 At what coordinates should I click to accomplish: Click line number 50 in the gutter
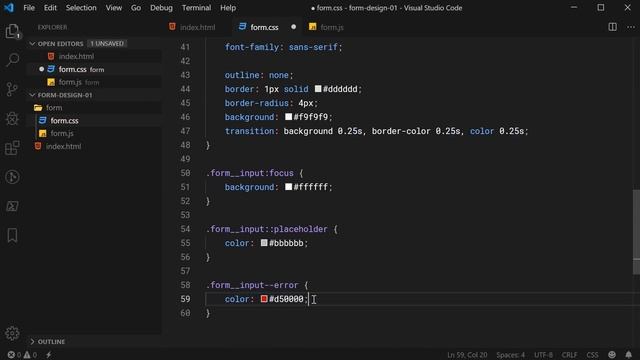pos(185,173)
